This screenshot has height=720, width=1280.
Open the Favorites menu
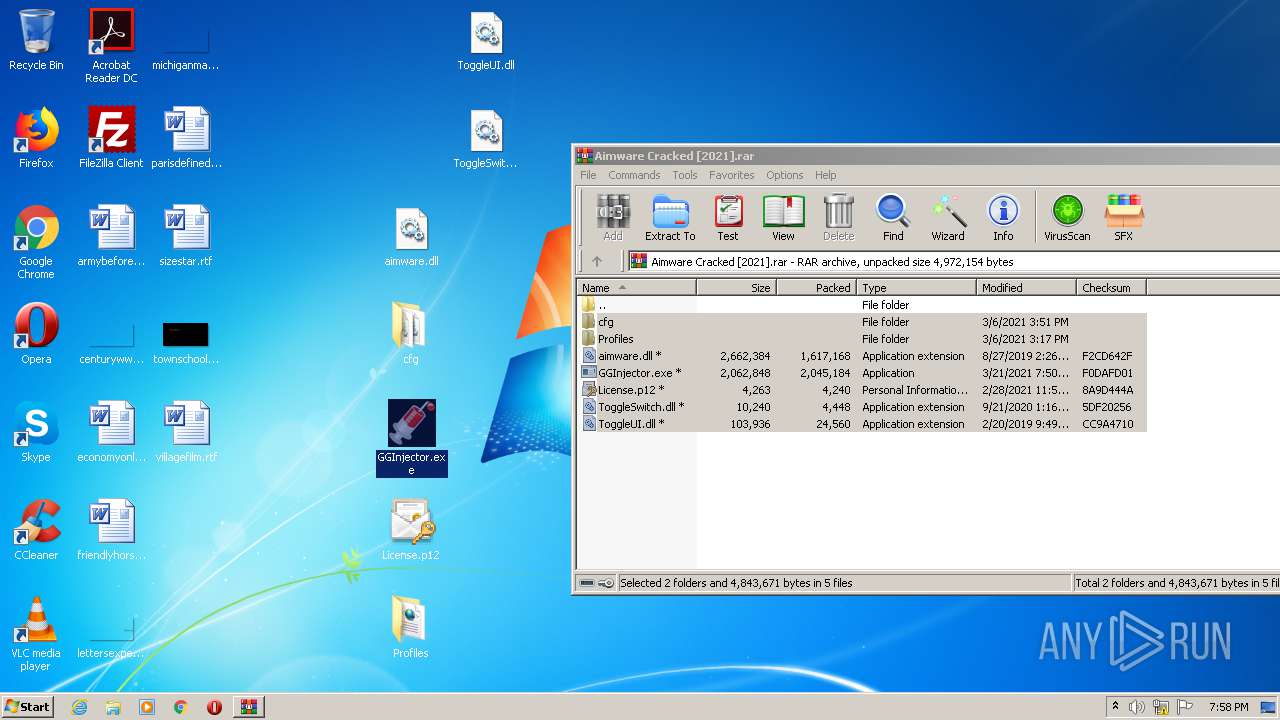coord(732,175)
